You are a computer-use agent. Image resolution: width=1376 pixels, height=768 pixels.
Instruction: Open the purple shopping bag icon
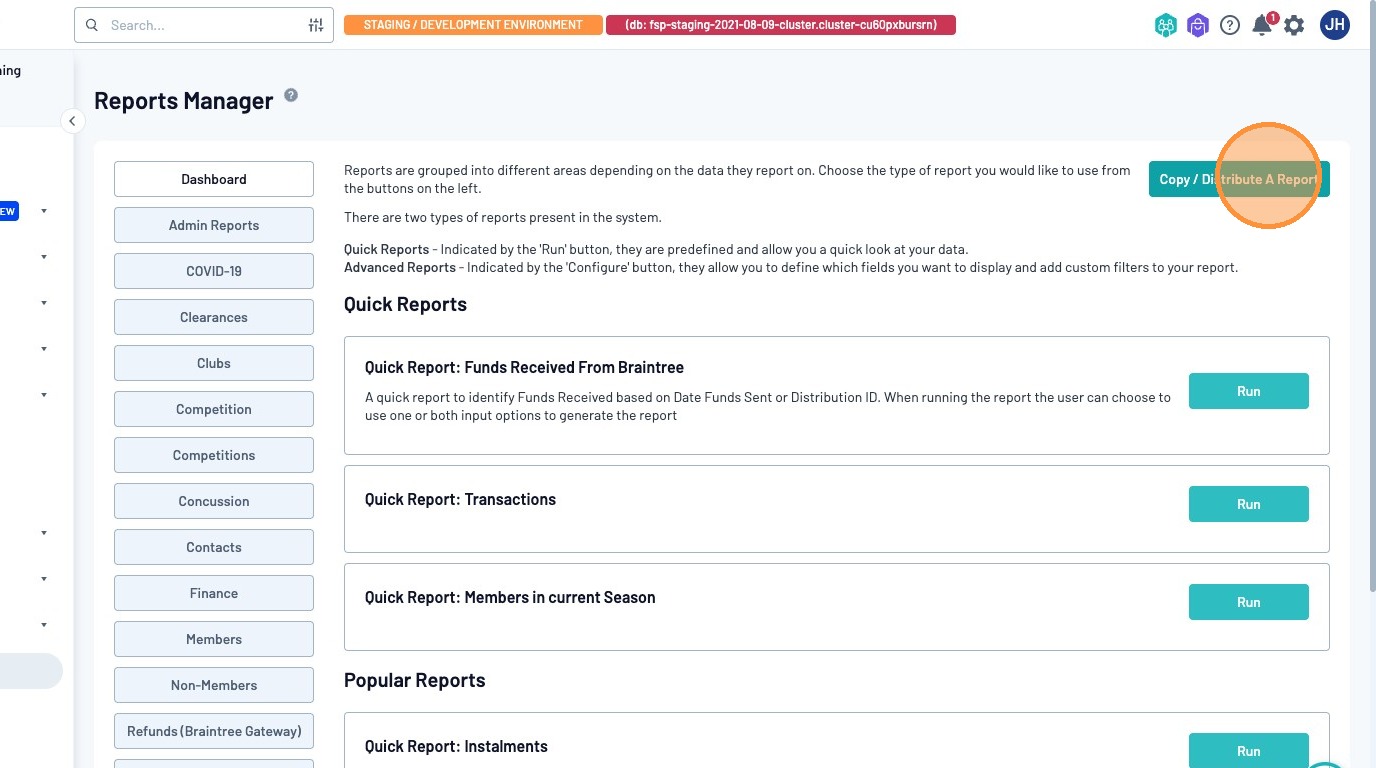(x=1198, y=26)
